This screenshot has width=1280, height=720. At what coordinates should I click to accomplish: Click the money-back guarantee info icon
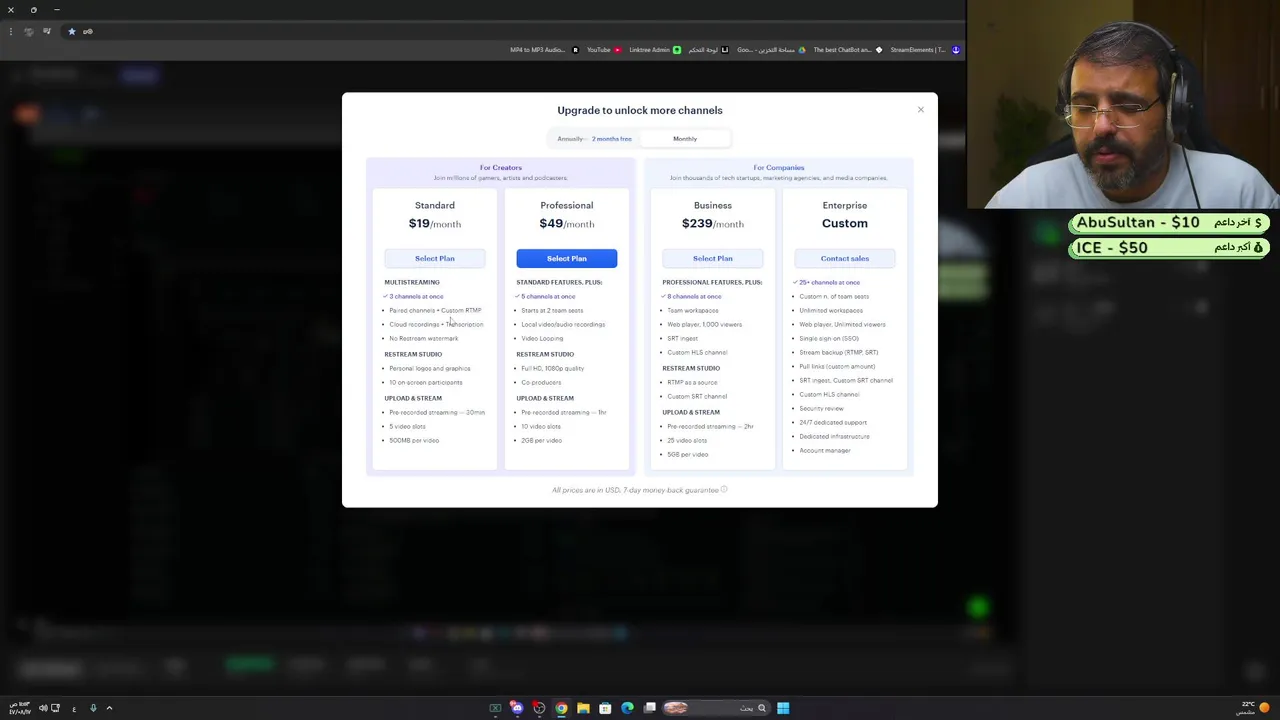coord(724,490)
